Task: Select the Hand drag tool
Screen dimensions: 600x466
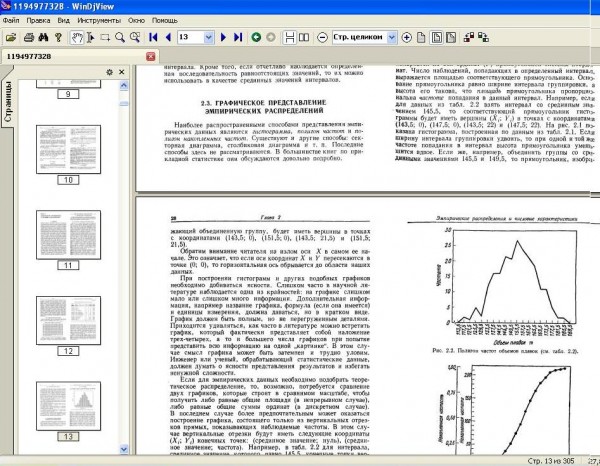Action: coord(77,37)
